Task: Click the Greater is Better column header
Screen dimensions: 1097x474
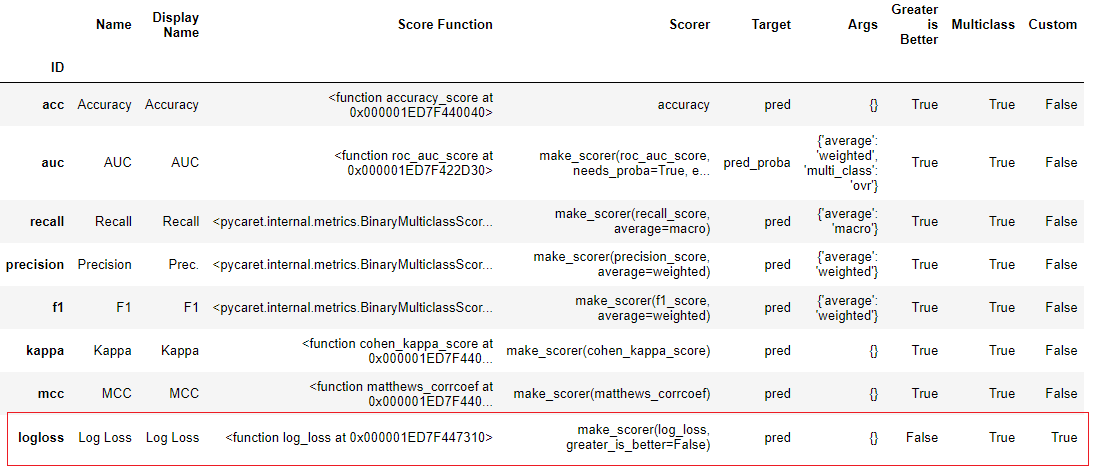Action: point(914,24)
